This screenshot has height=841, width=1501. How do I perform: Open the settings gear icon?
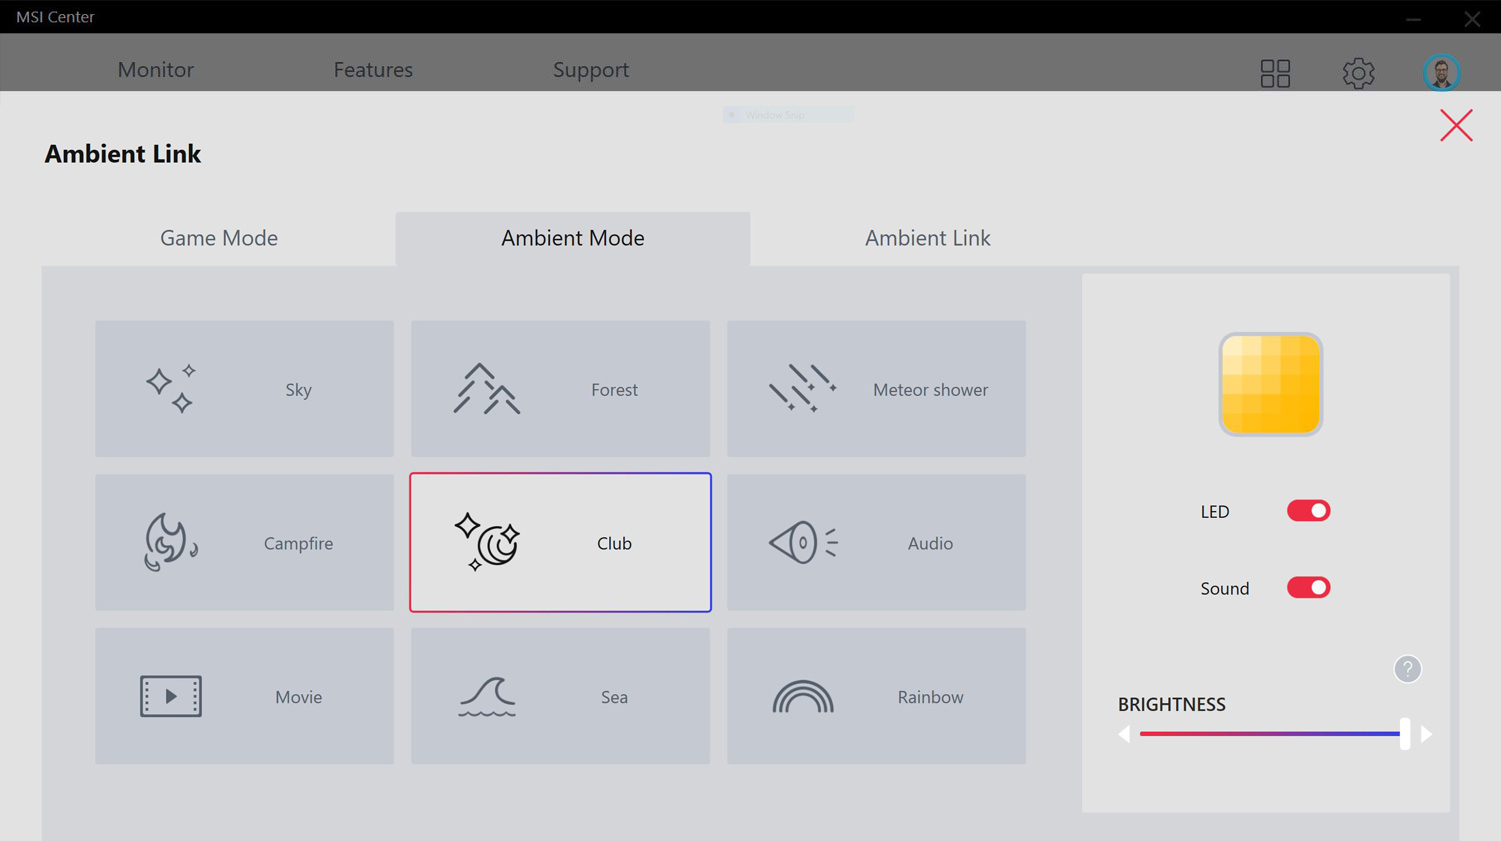point(1358,73)
